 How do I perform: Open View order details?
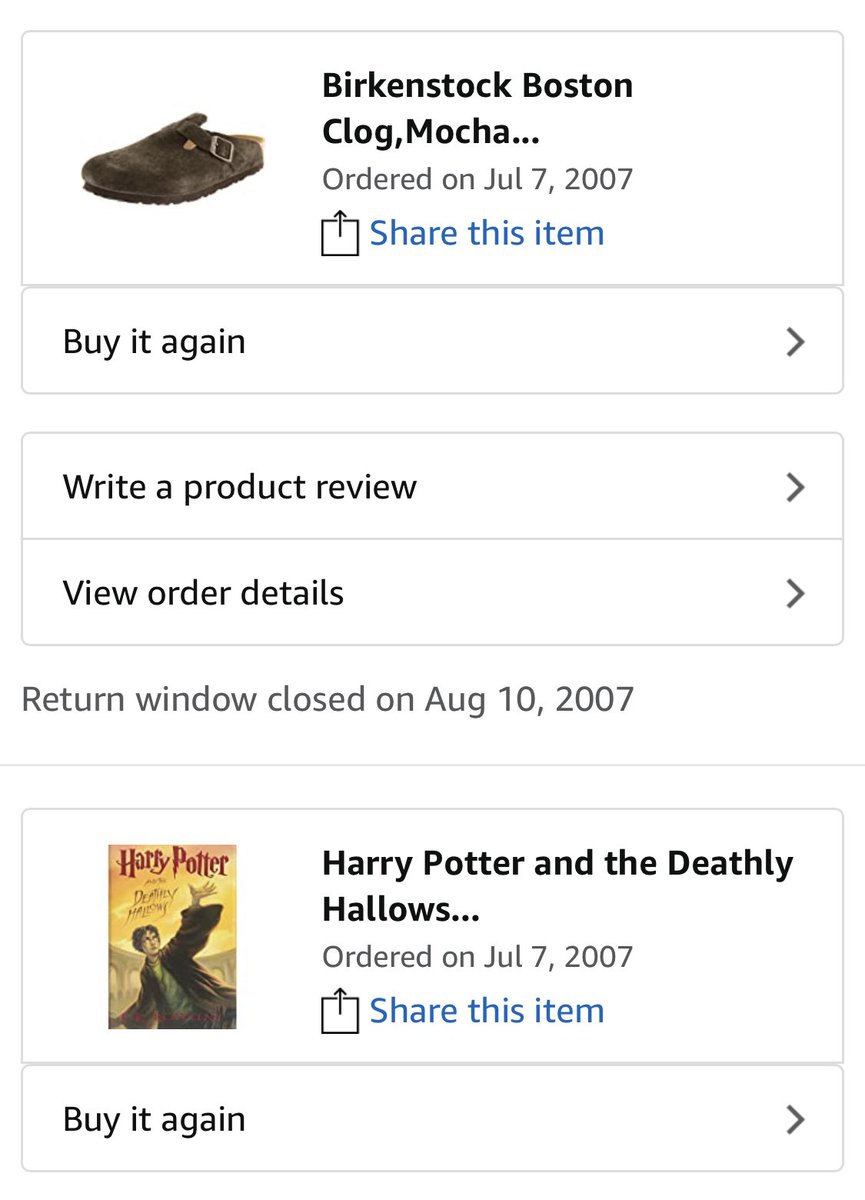click(203, 593)
